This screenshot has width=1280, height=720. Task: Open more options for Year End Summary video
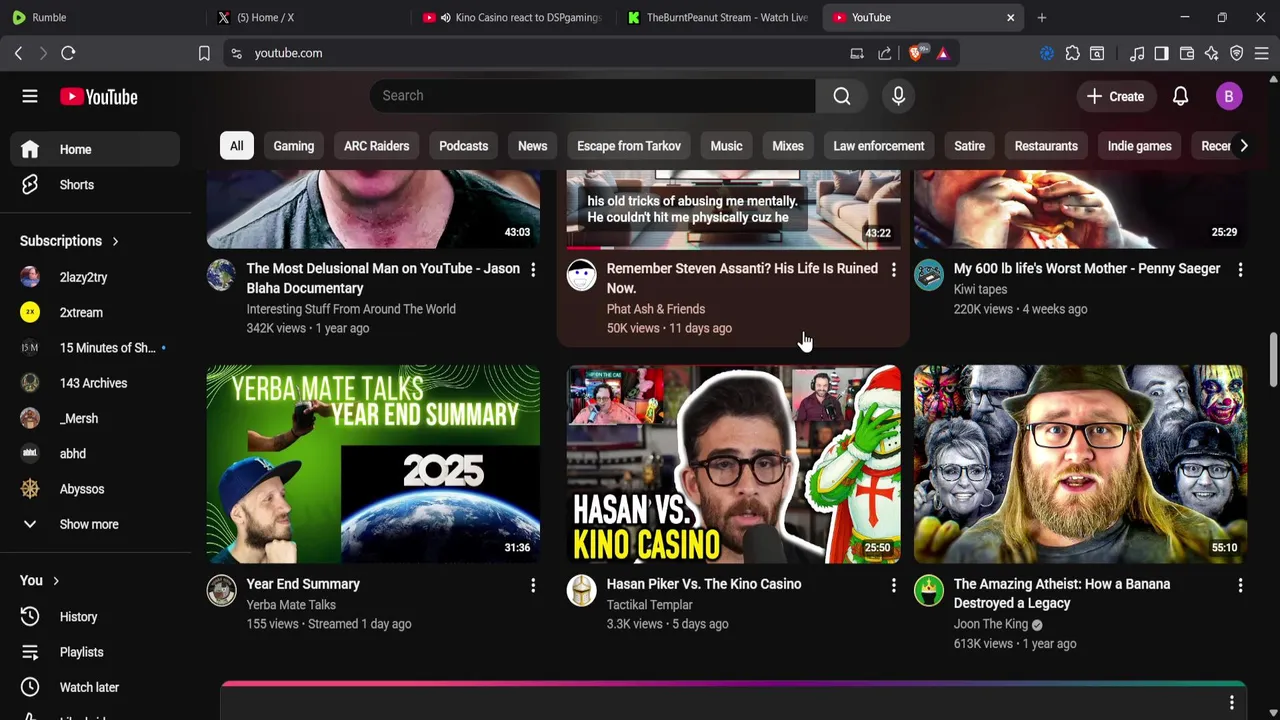point(533,585)
